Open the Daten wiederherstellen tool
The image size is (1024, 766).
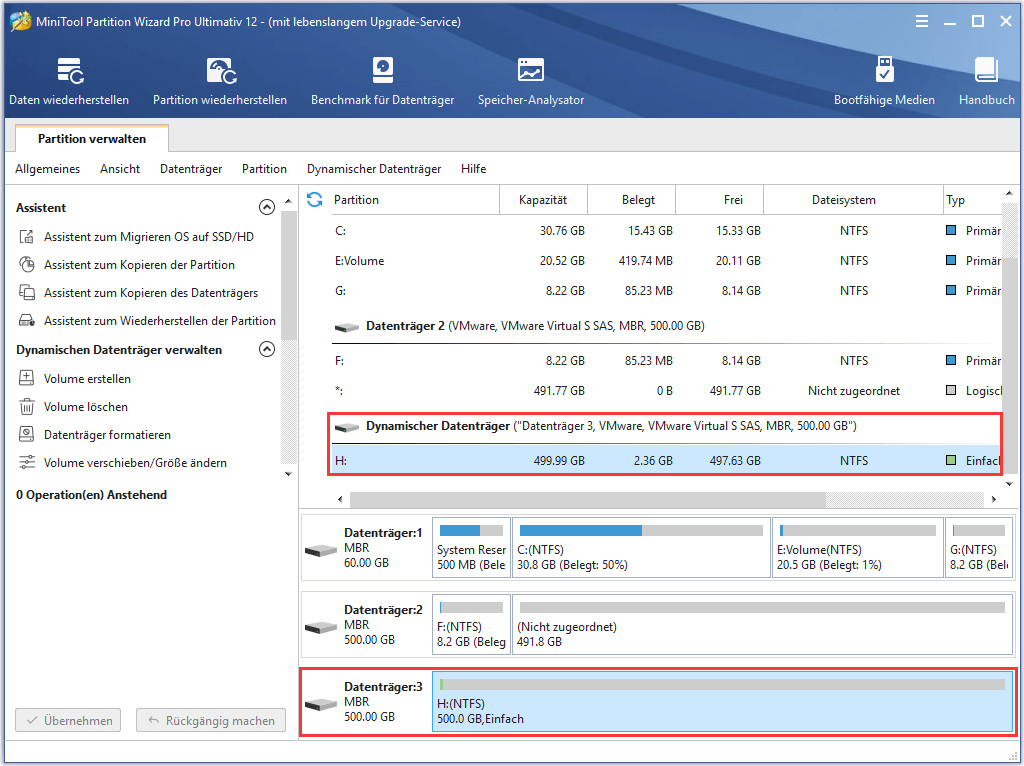click(x=69, y=81)
